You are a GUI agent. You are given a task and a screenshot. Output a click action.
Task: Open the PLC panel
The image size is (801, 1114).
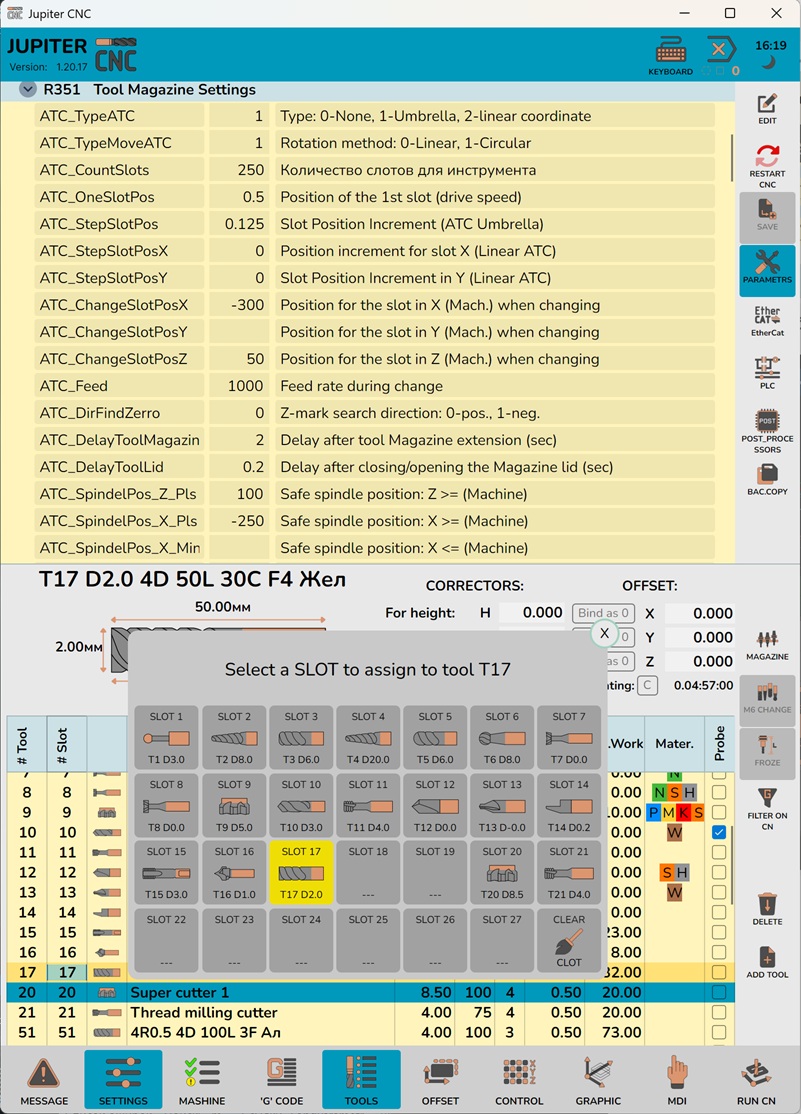[x=767, y=373]
